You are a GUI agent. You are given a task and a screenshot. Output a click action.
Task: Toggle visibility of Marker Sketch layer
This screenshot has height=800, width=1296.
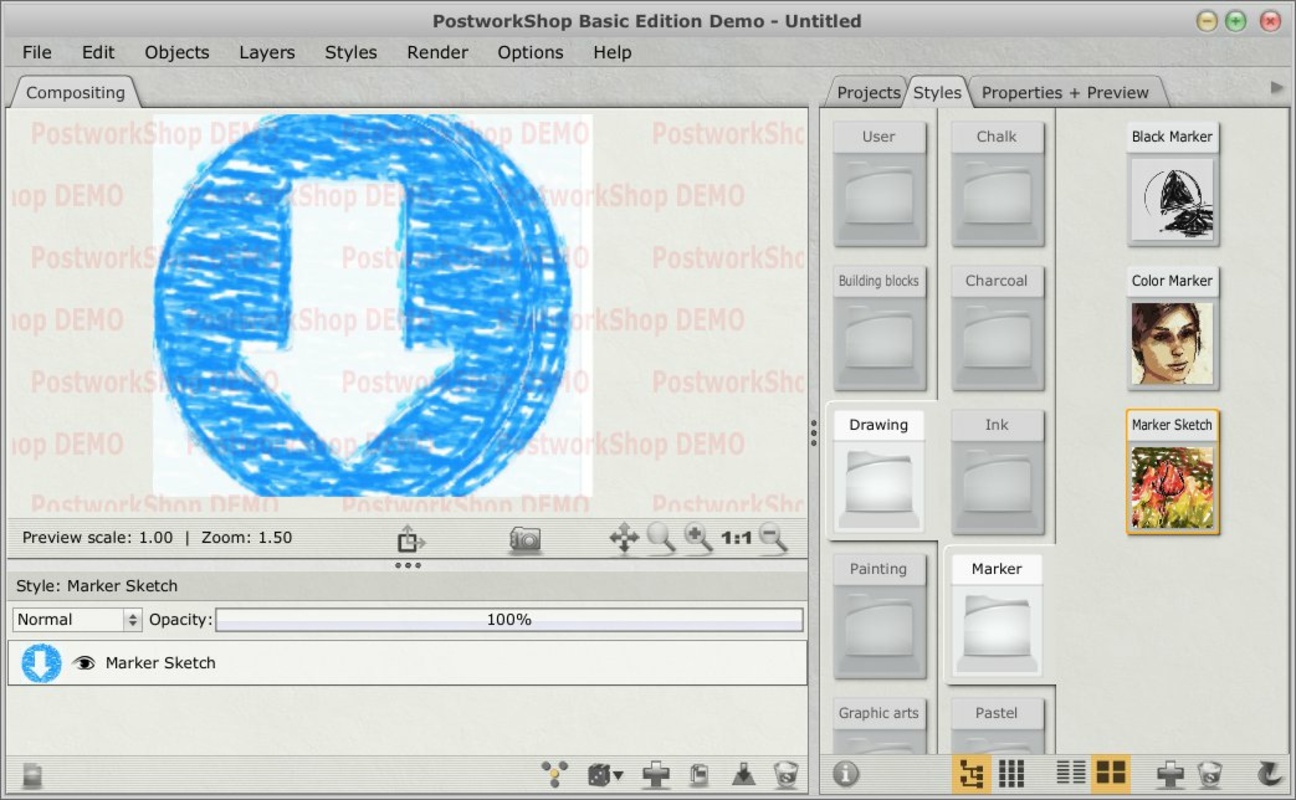(85, 663)
